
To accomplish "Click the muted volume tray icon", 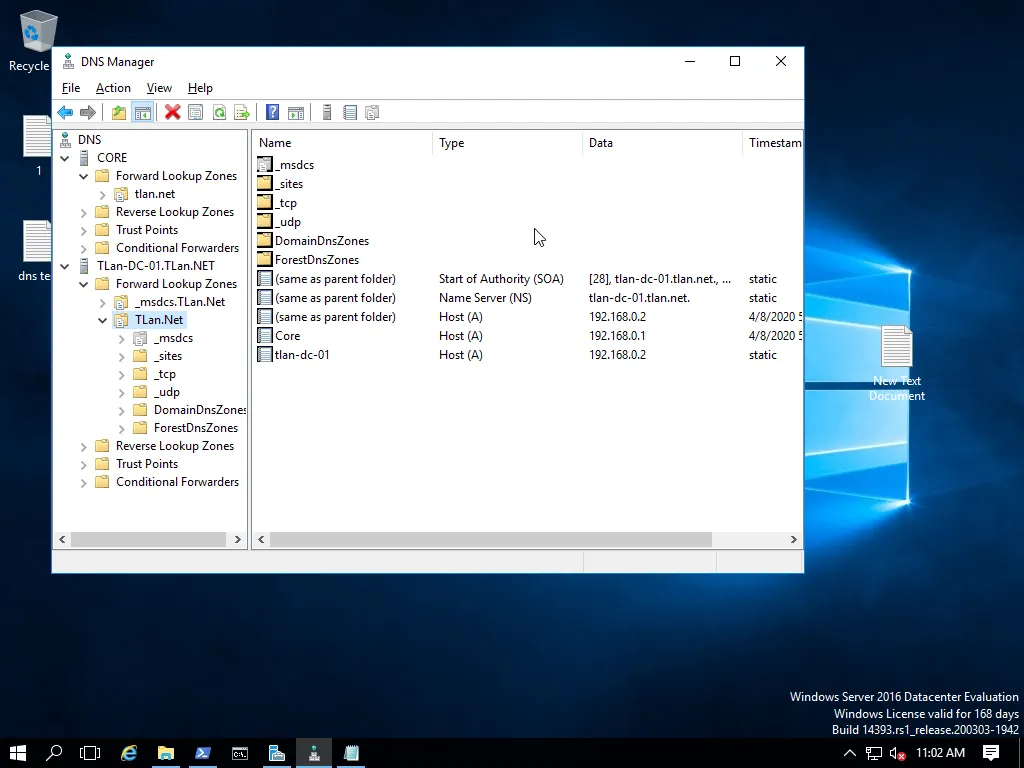I will pyautogui.click(x=898, y=754).
